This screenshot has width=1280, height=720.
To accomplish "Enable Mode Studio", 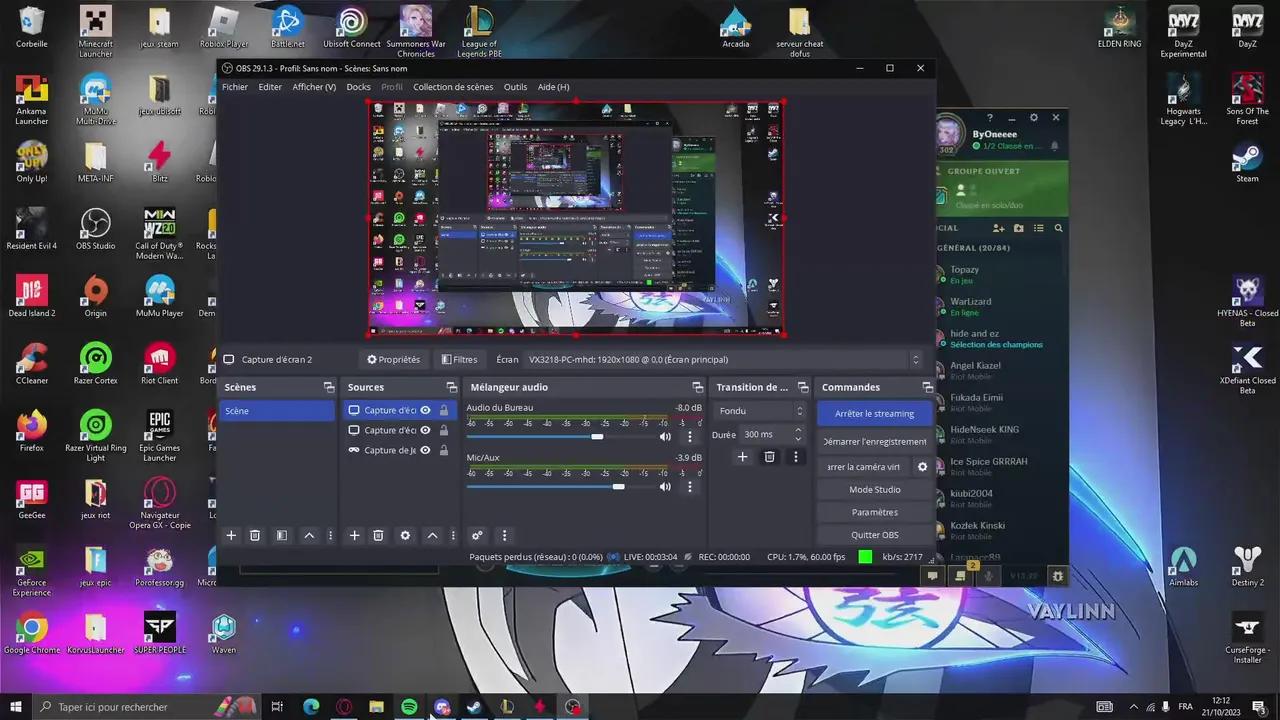I will pyautogui.click(x=873, y=489).
